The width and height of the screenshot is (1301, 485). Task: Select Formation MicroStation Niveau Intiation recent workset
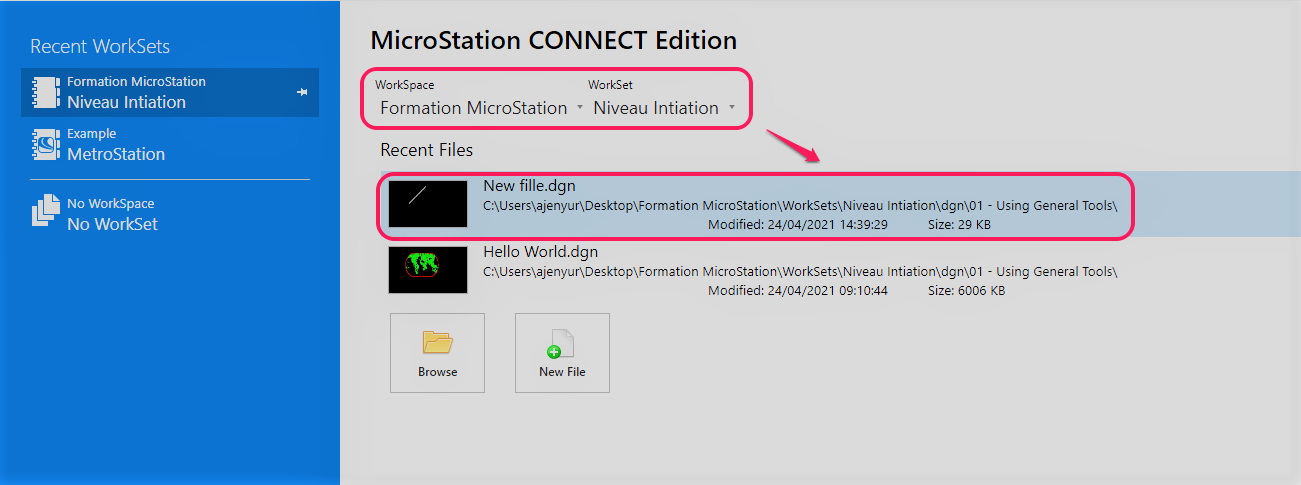(x=170, y=92)
